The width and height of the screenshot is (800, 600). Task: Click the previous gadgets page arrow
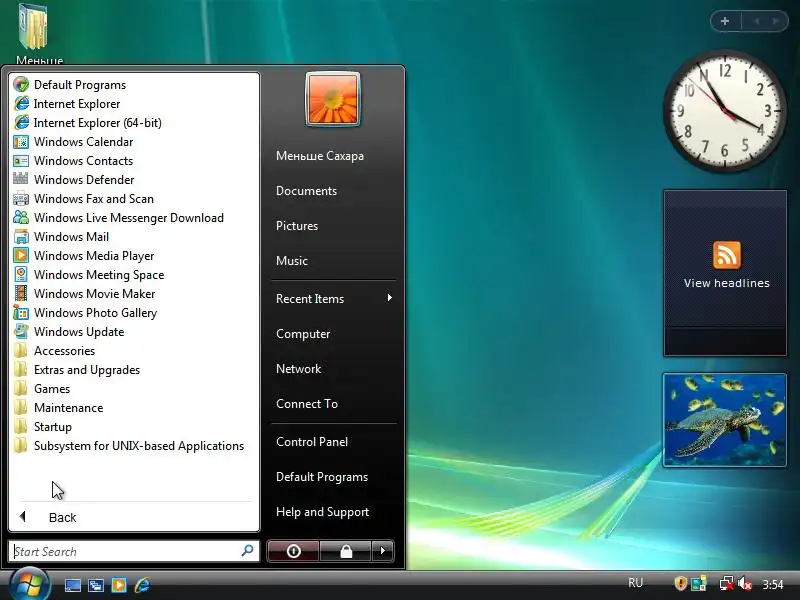pos(756,21)
